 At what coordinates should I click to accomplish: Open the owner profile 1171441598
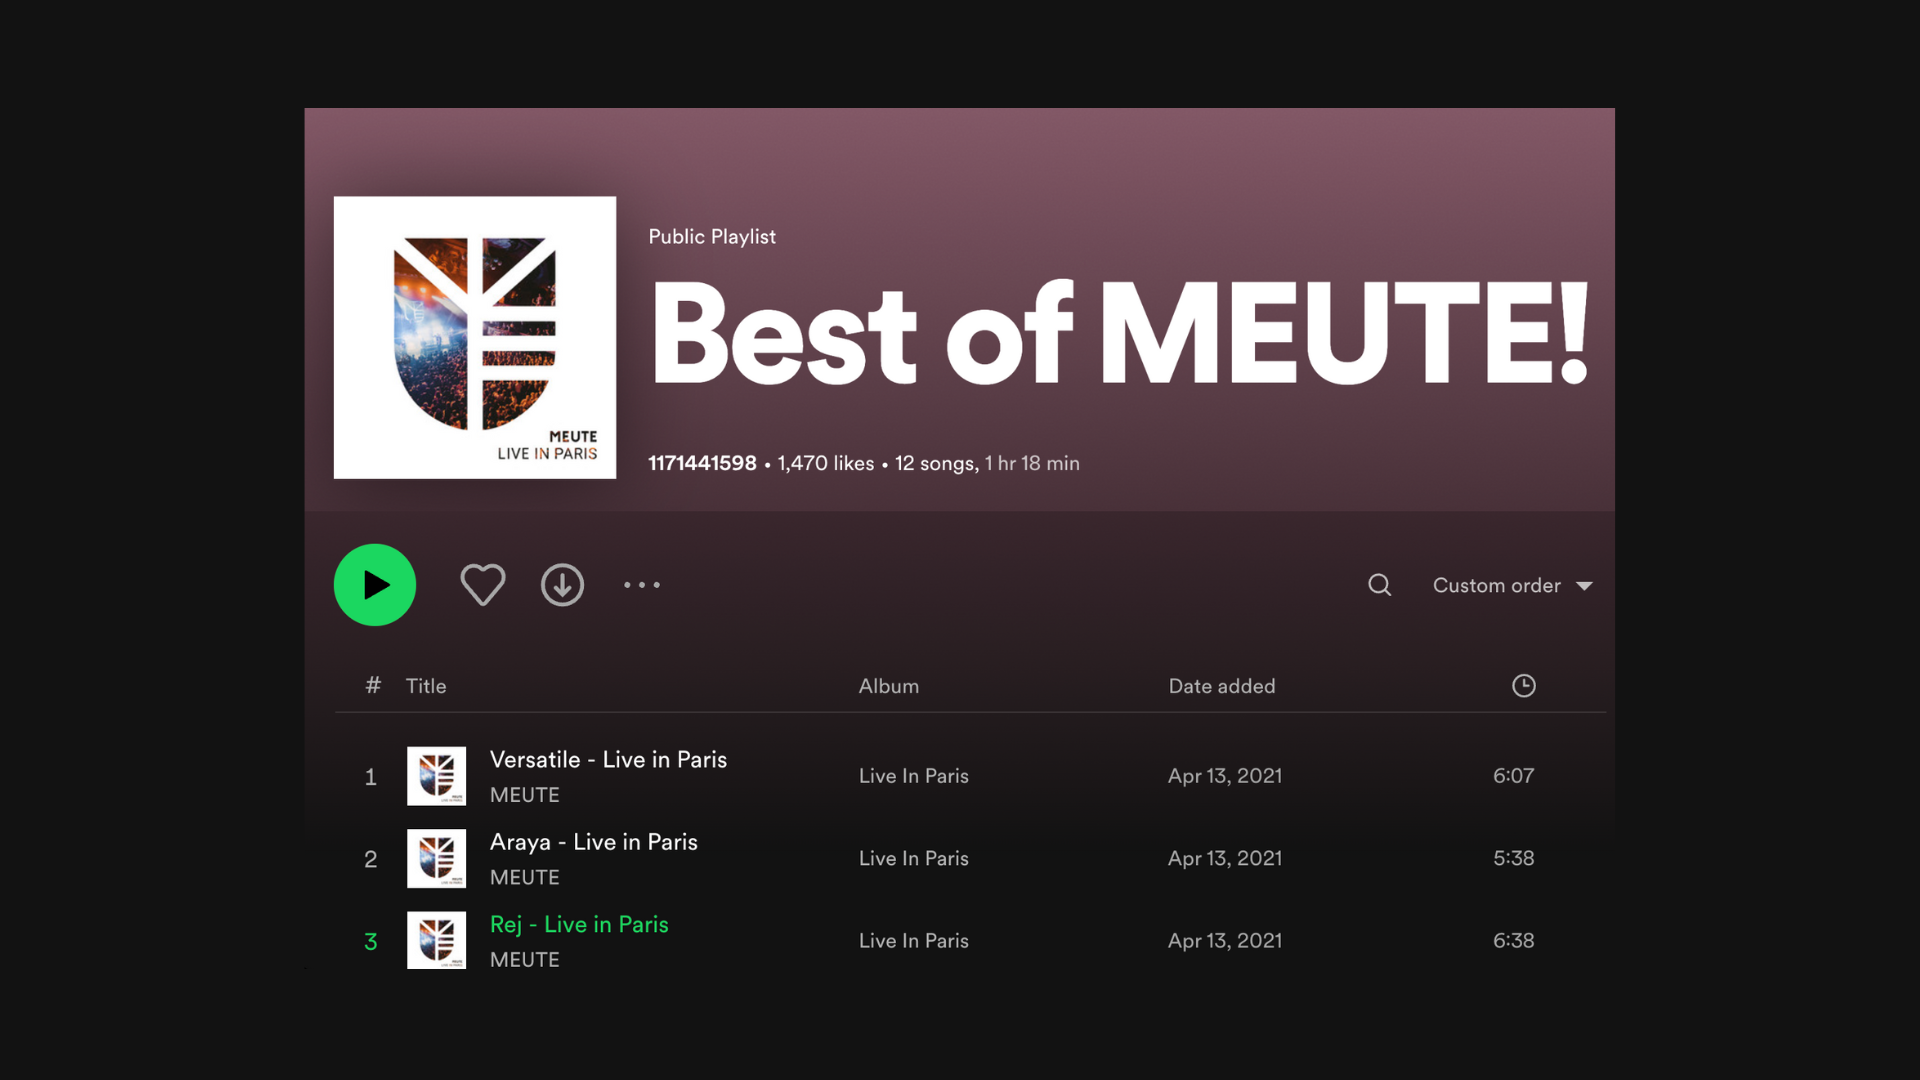702,463
